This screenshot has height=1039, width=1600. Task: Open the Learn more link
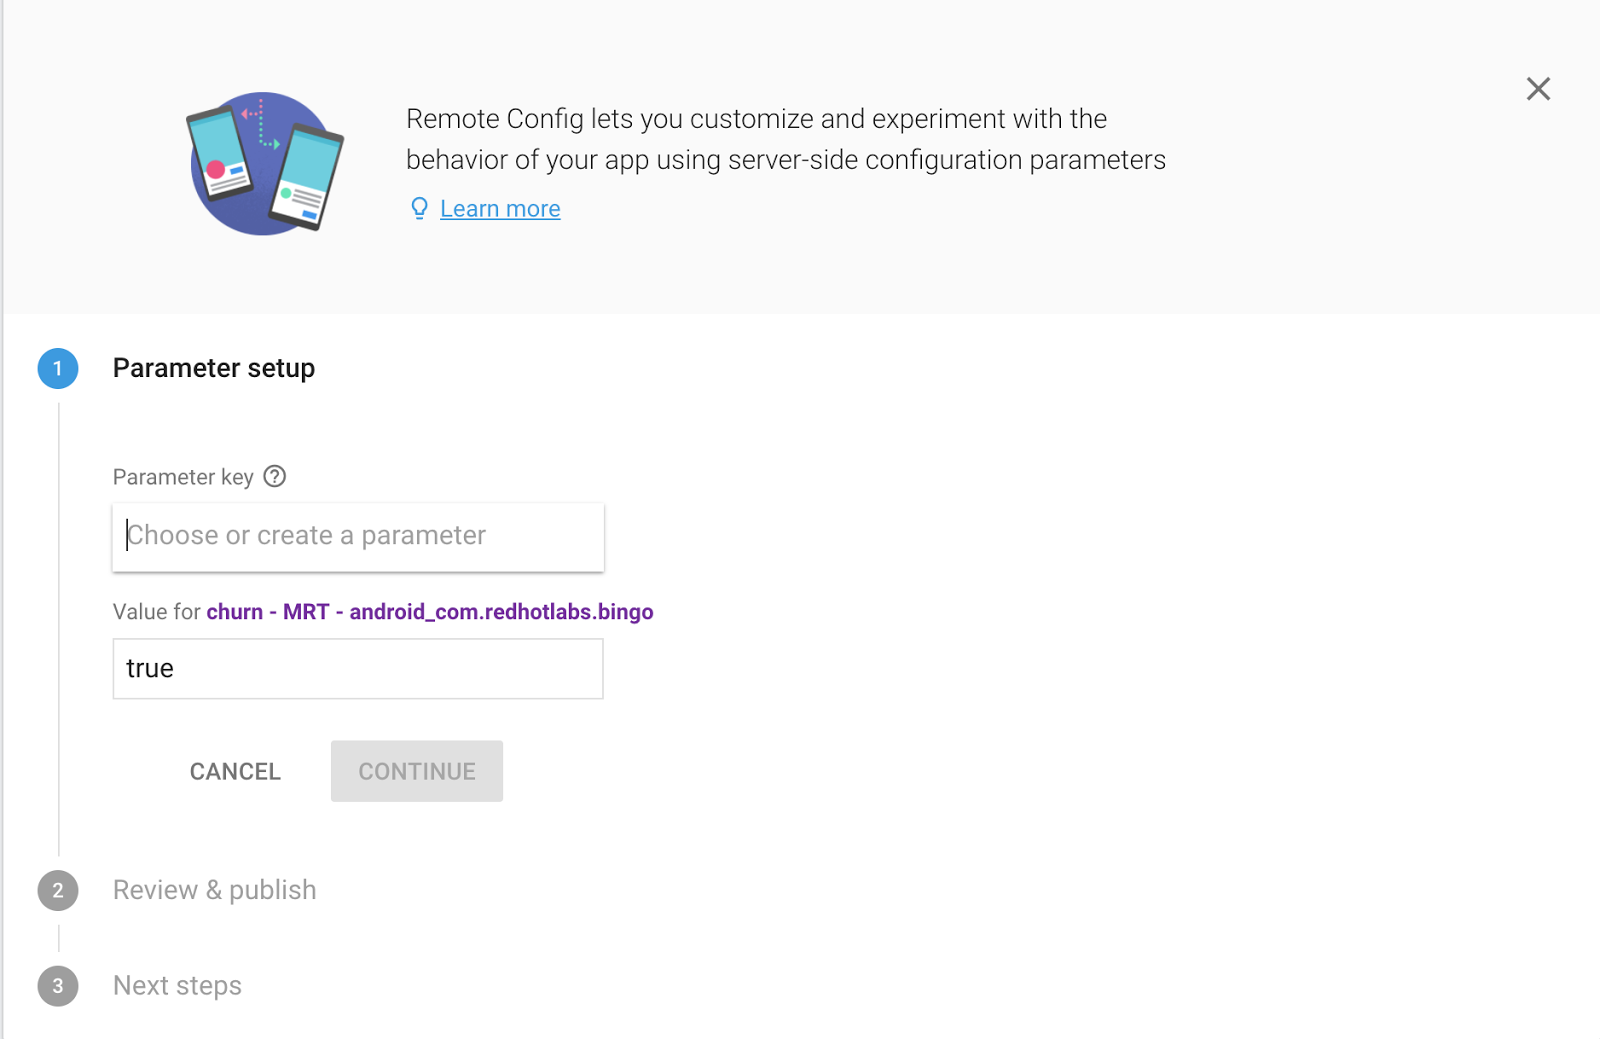pos(500,209)
